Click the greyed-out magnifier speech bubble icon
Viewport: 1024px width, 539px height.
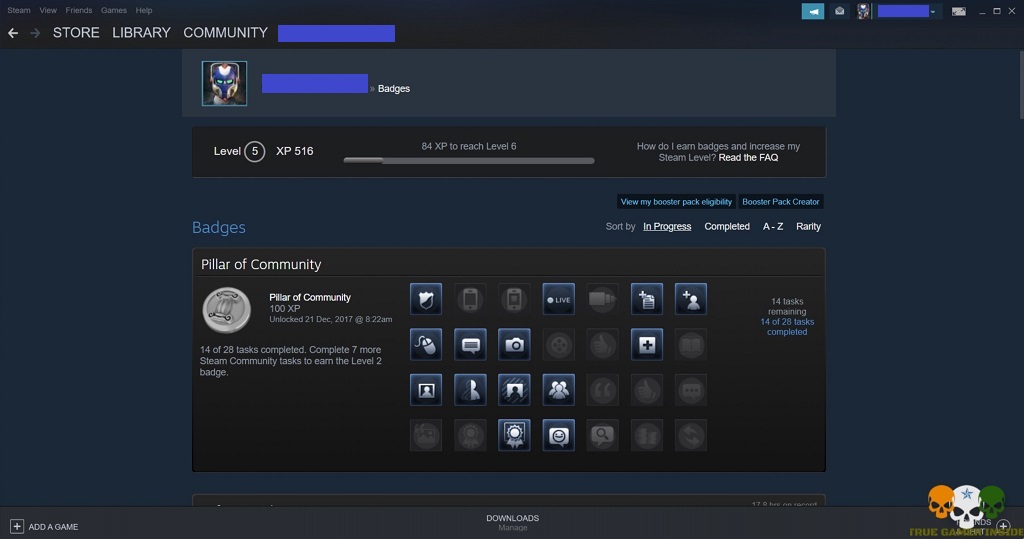(x=602, y=435)
